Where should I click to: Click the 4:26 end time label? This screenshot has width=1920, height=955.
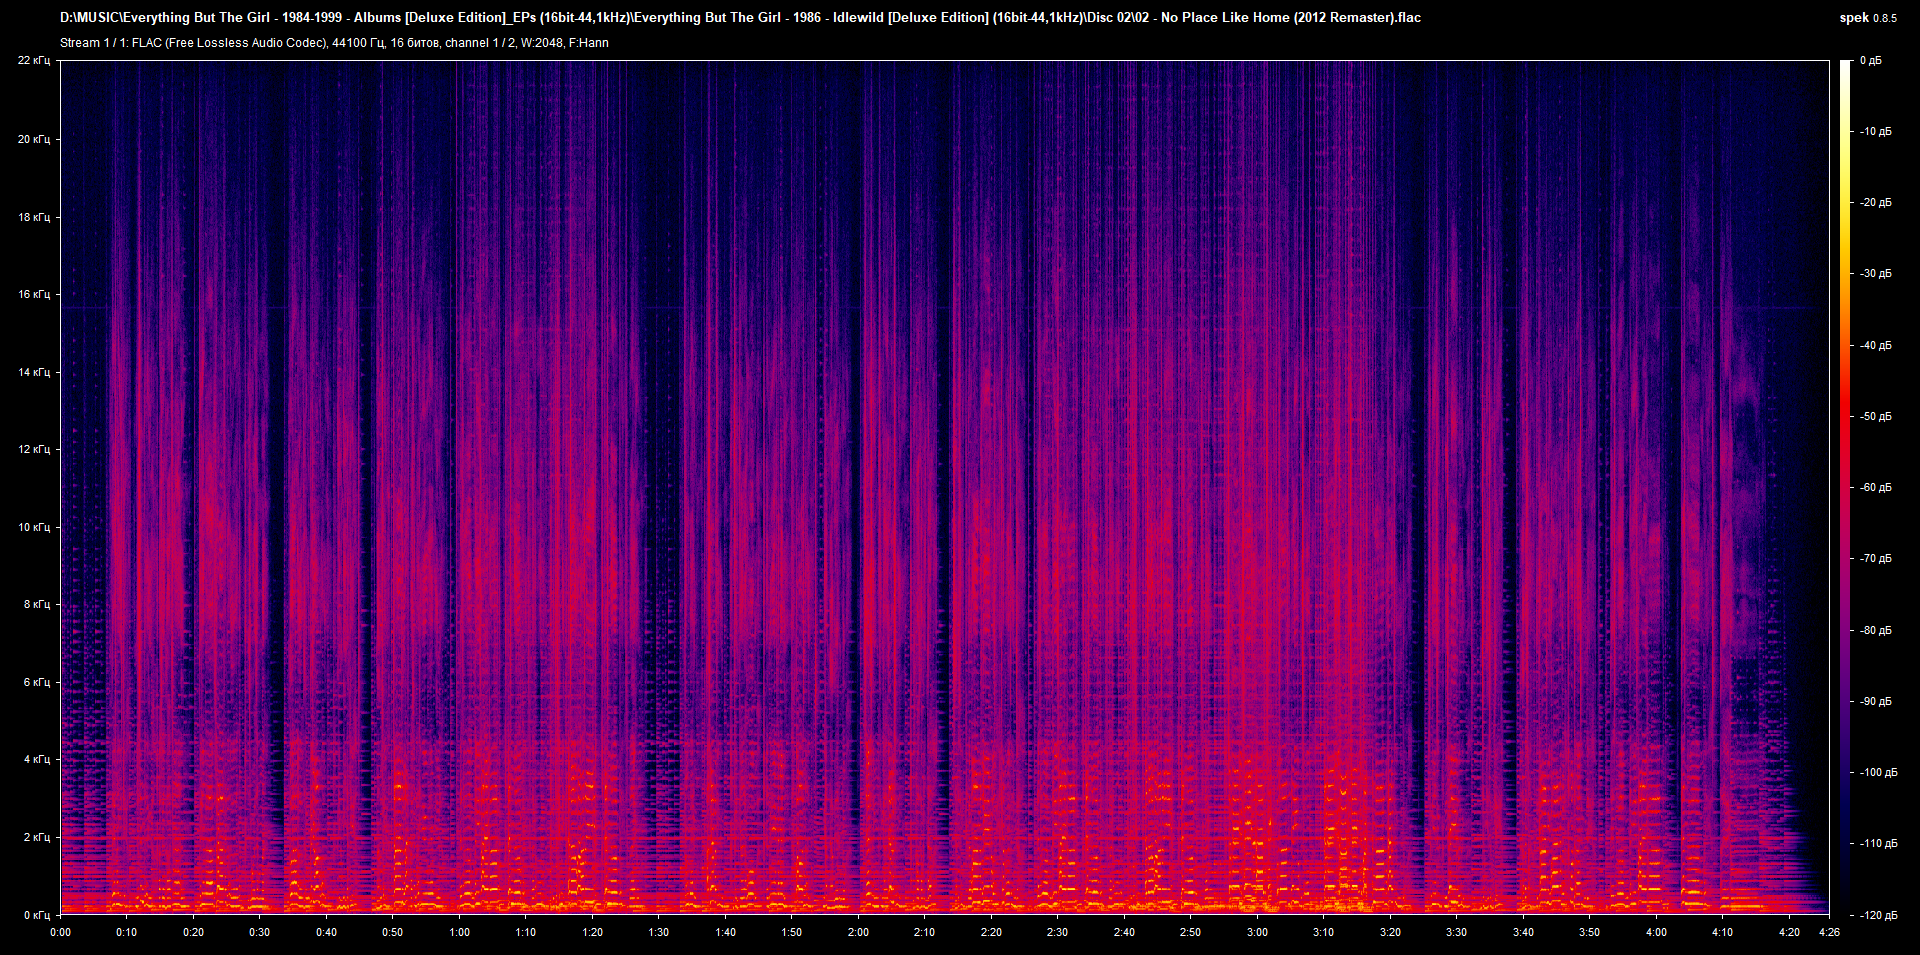(x=1829, y=932)
